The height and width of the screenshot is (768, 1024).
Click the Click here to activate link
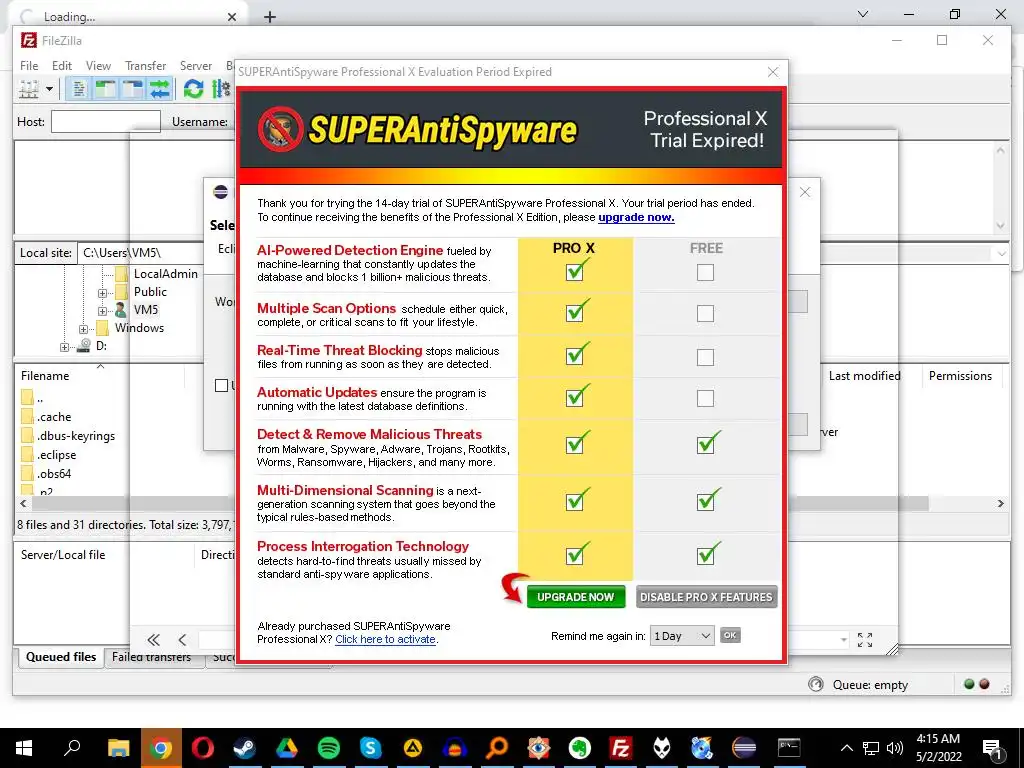click(x=385, y=639)
